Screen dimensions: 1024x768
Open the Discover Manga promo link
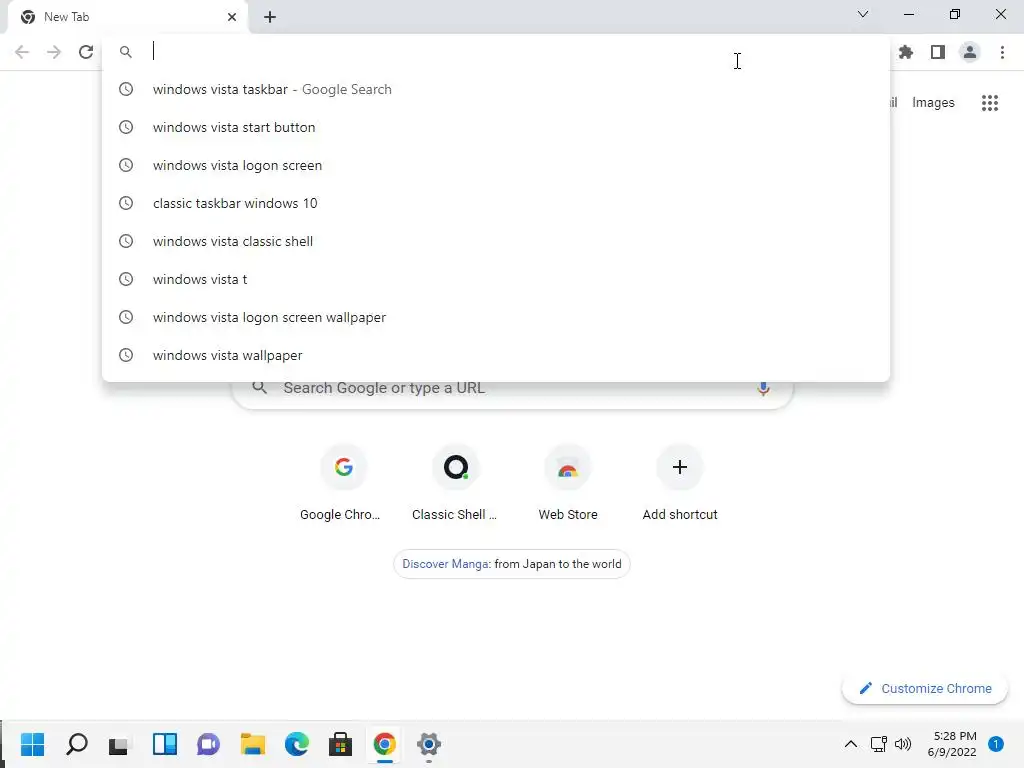pos(511,564)
